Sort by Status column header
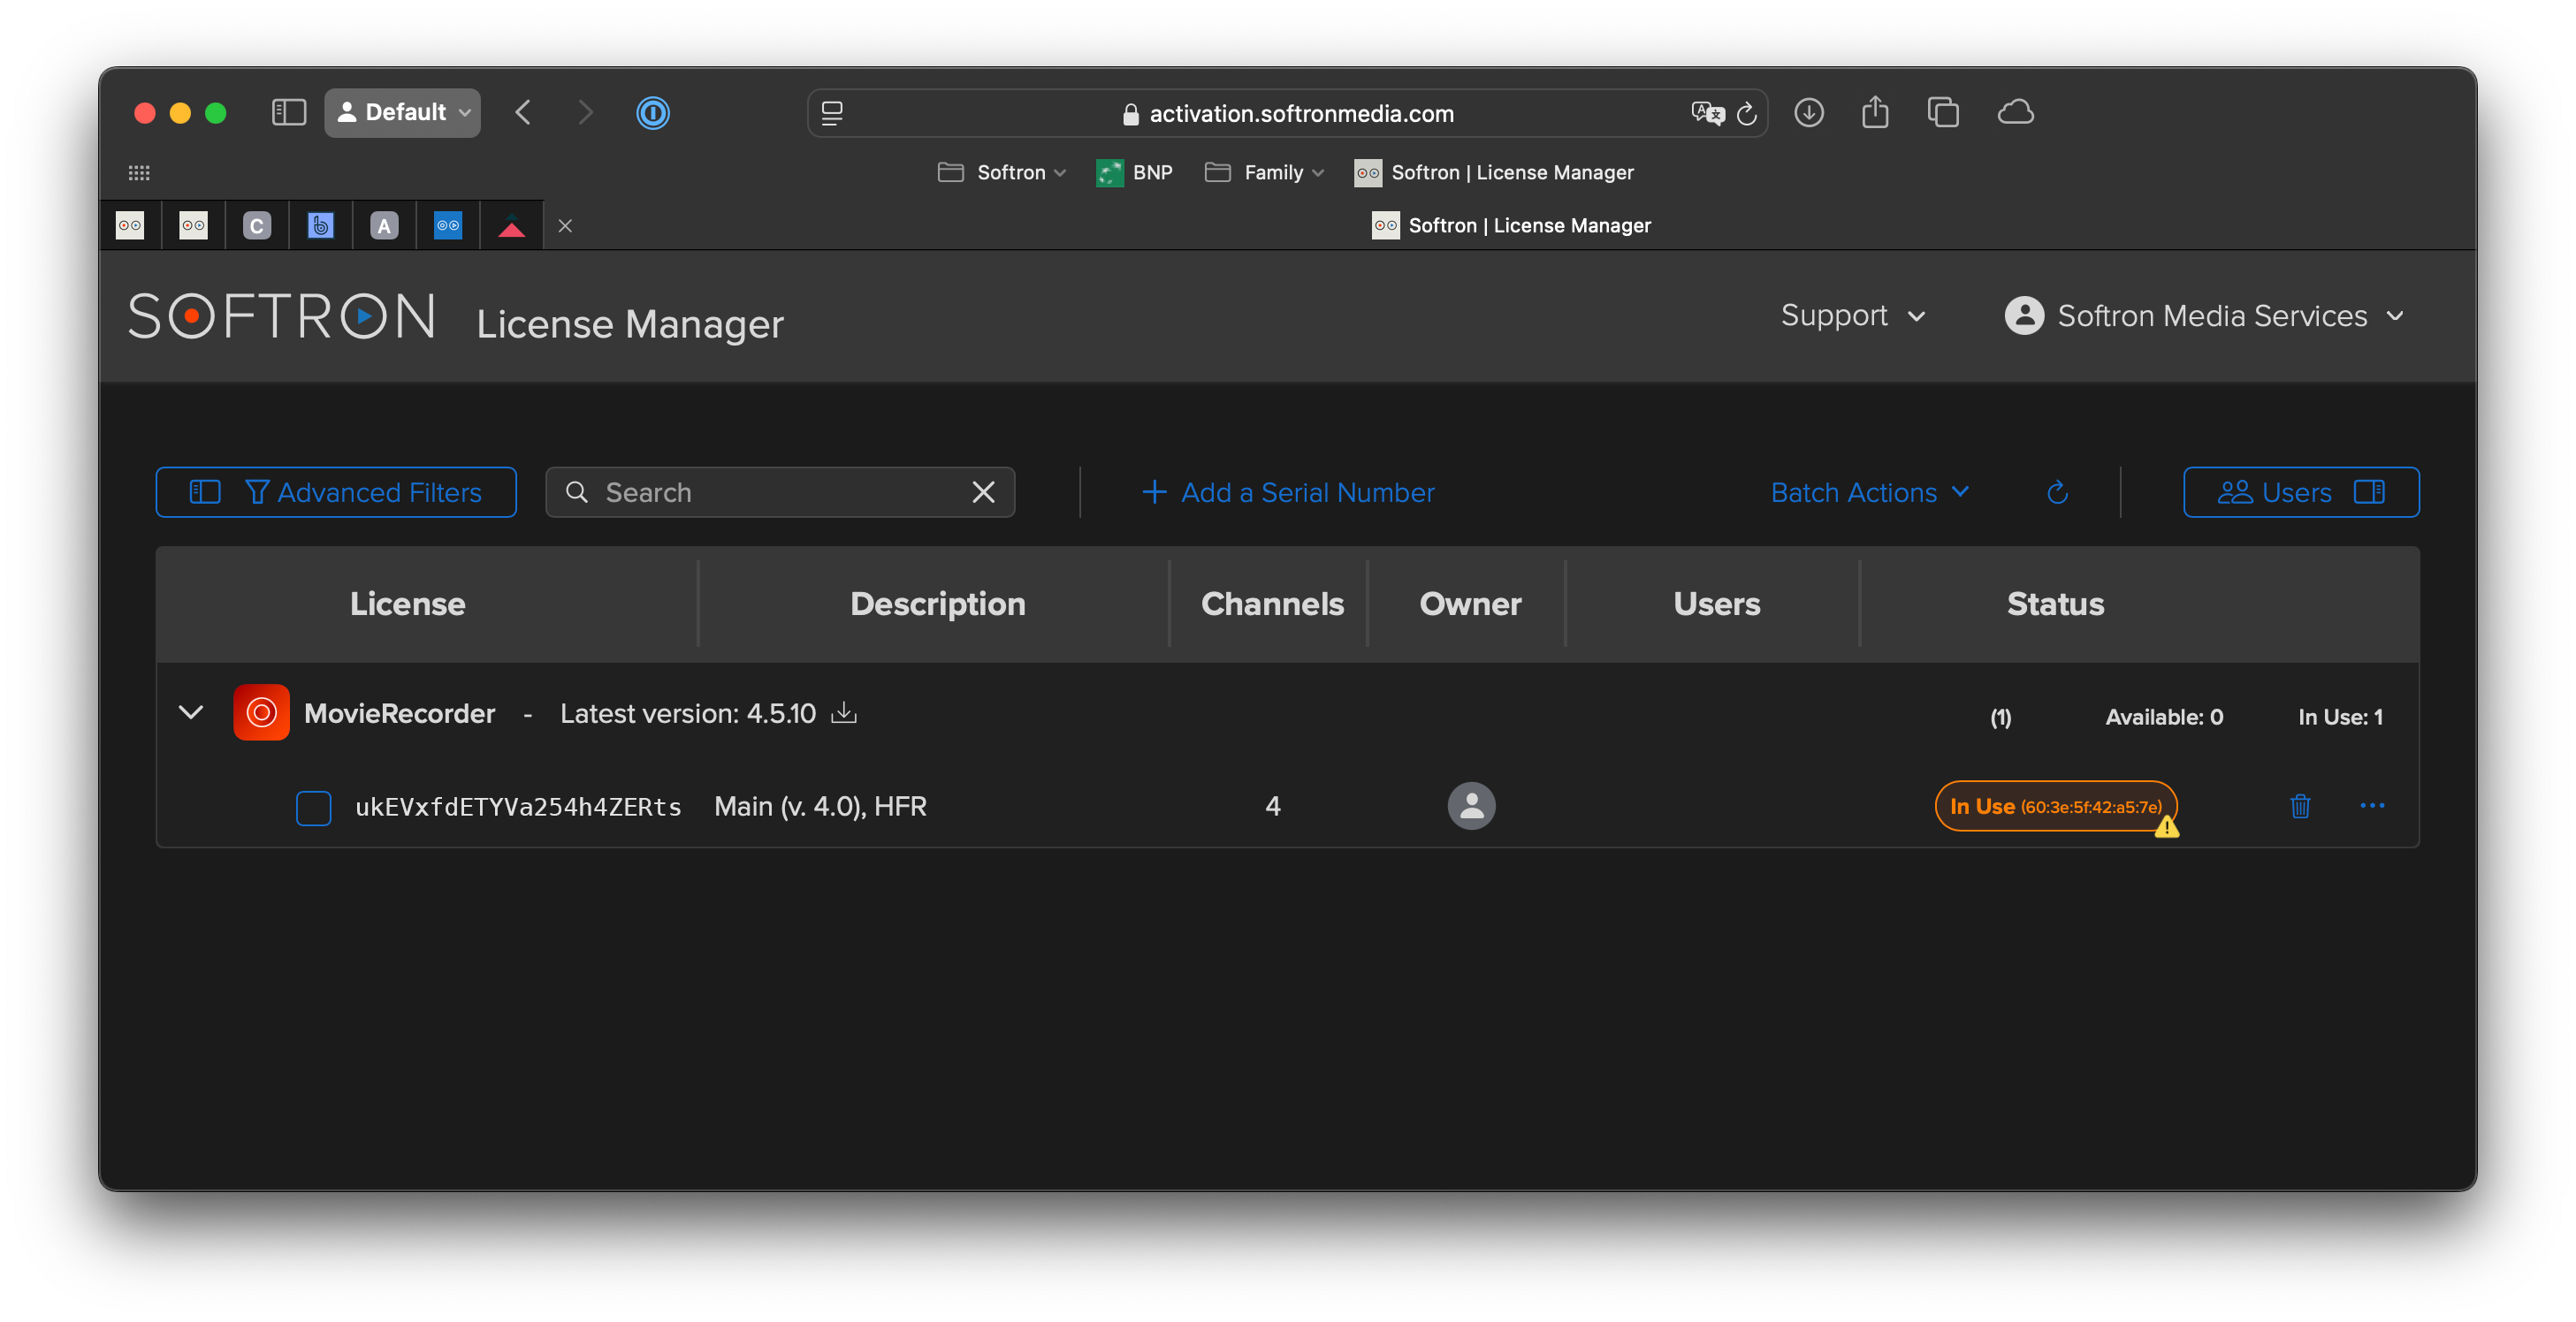The height and width of the screenshot is (1322, 2576). 2055,603
